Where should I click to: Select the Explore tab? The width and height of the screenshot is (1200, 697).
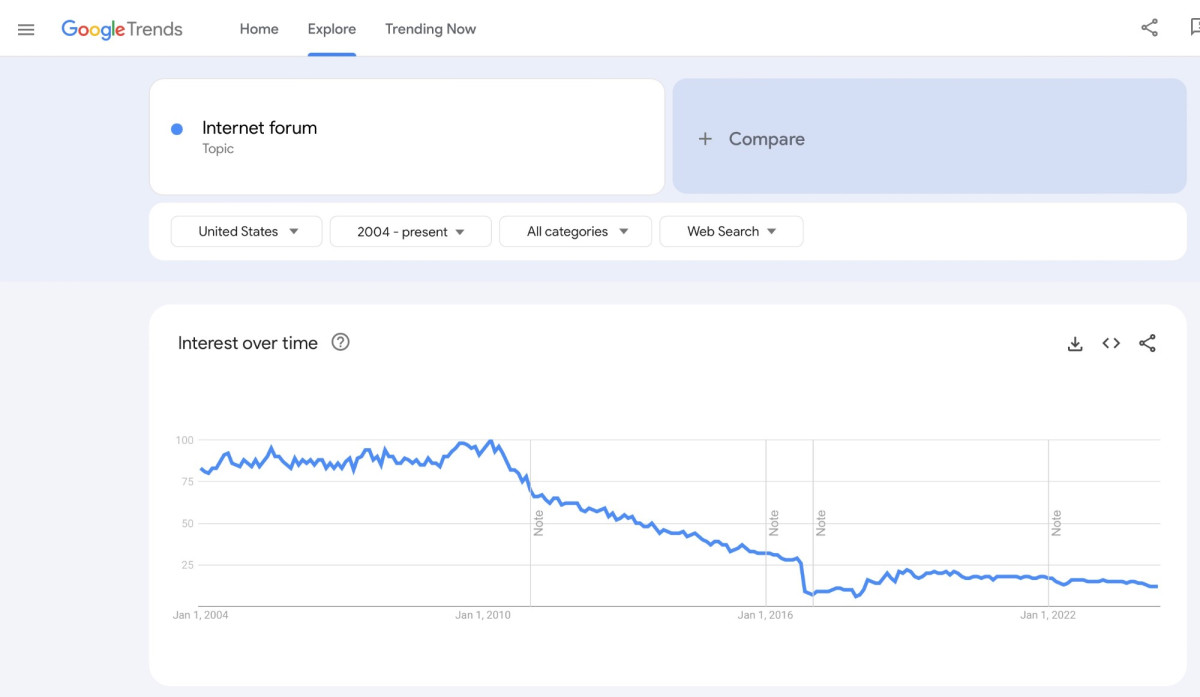pos(332,29)
